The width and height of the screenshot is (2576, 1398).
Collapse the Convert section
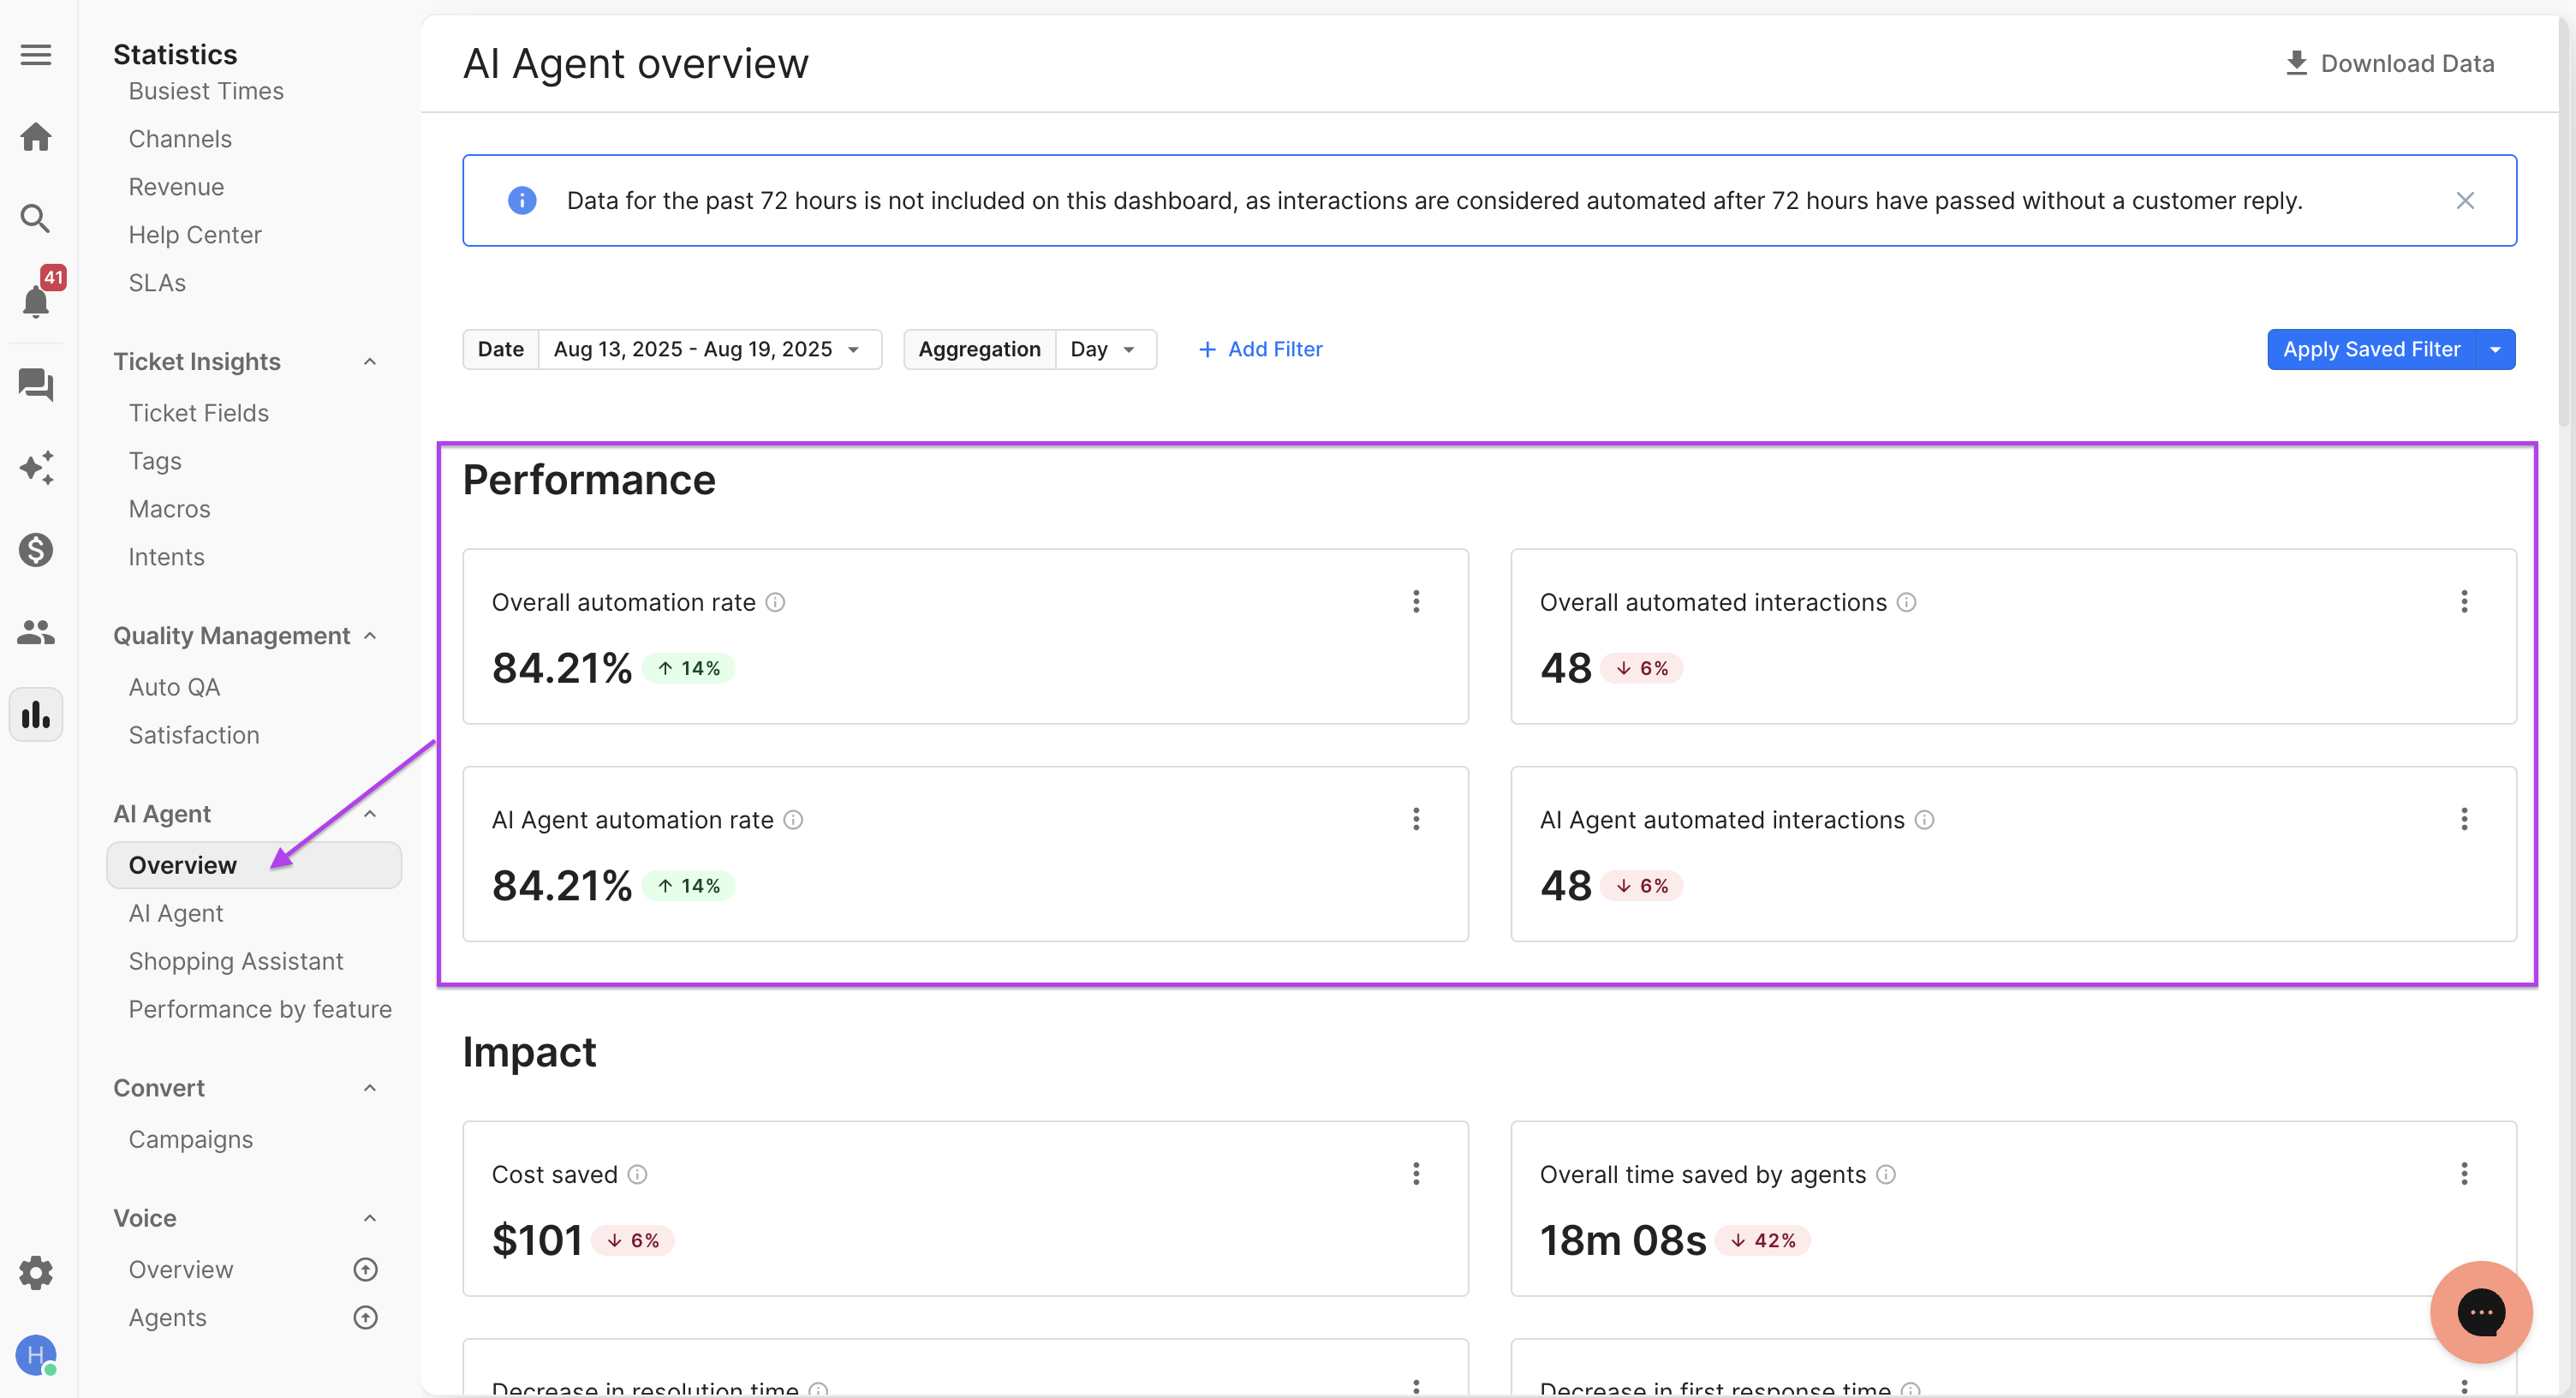[x=370, y=1088]
